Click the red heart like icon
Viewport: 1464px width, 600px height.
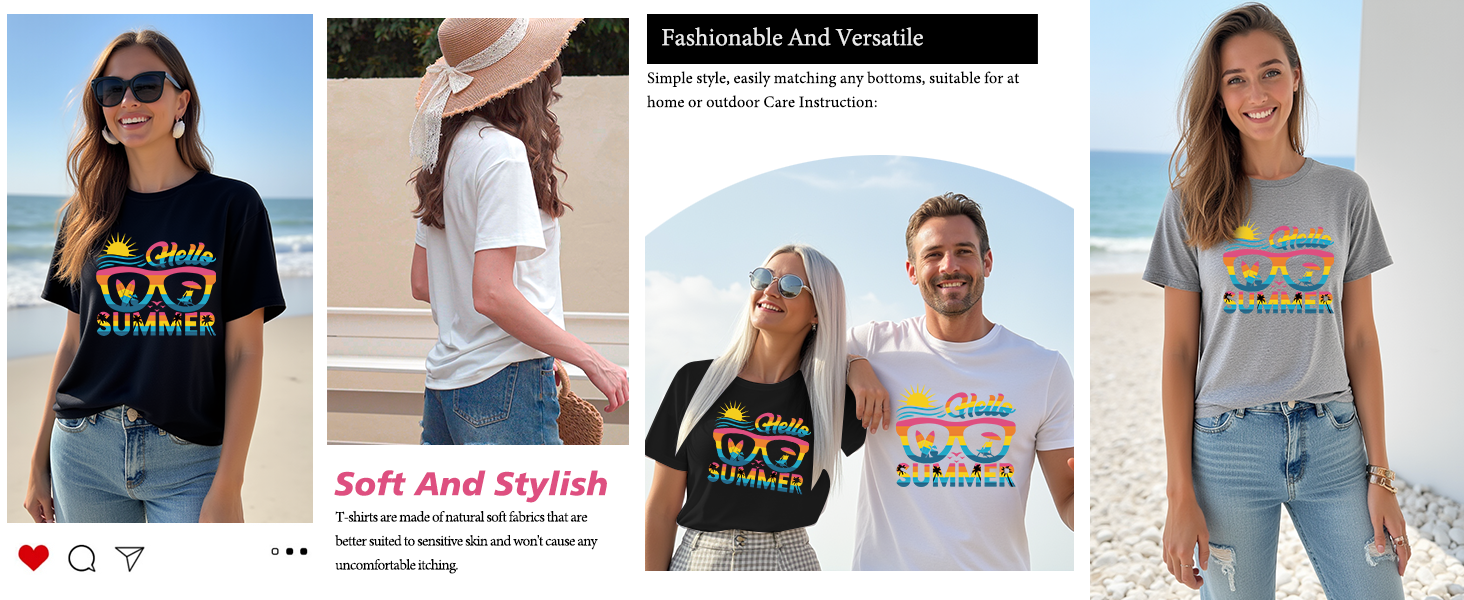click(33, 558)
